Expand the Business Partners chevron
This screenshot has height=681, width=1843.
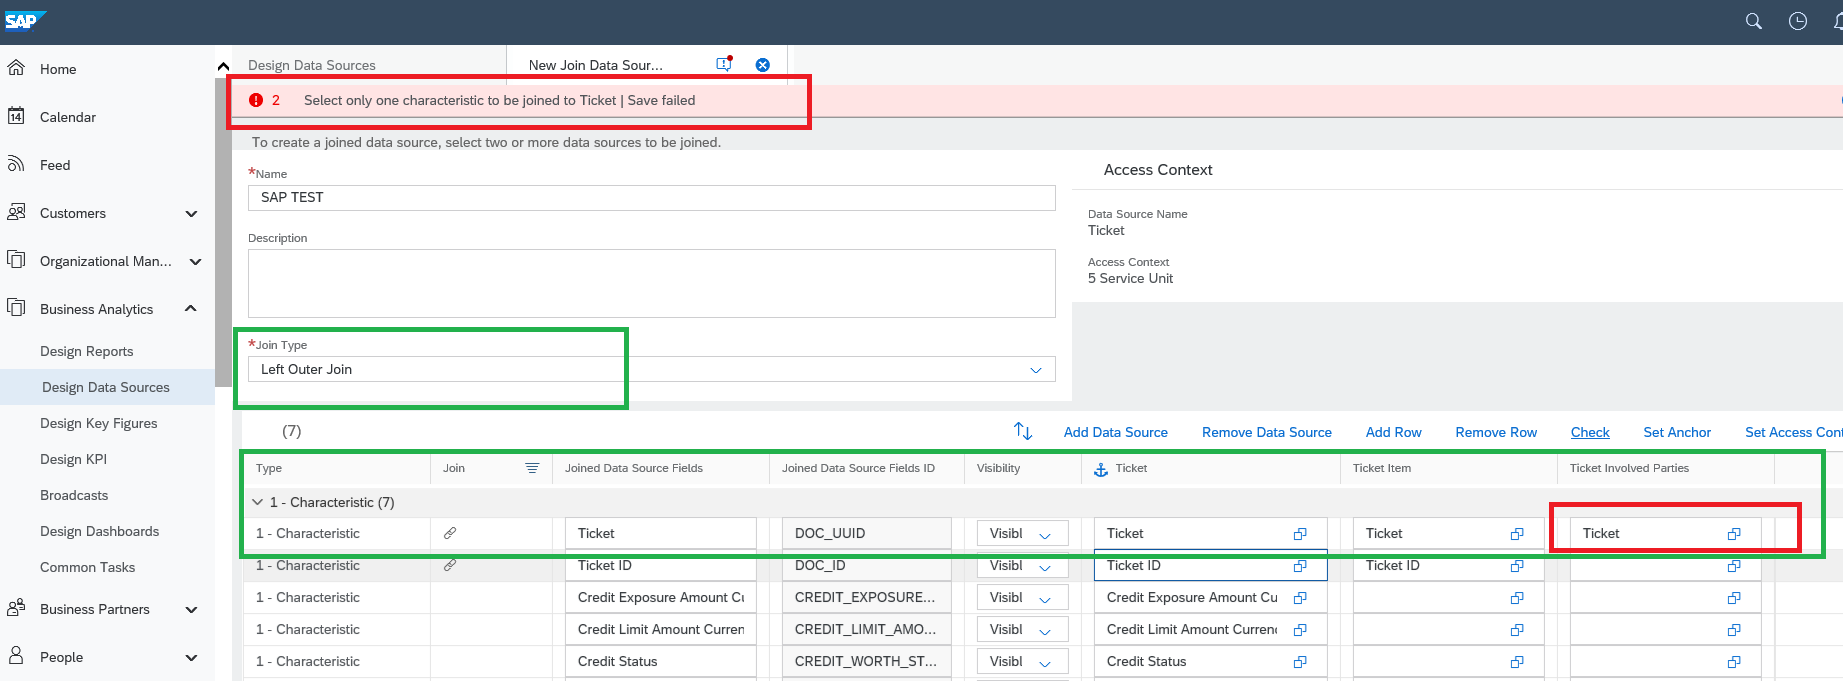point(192,609)
